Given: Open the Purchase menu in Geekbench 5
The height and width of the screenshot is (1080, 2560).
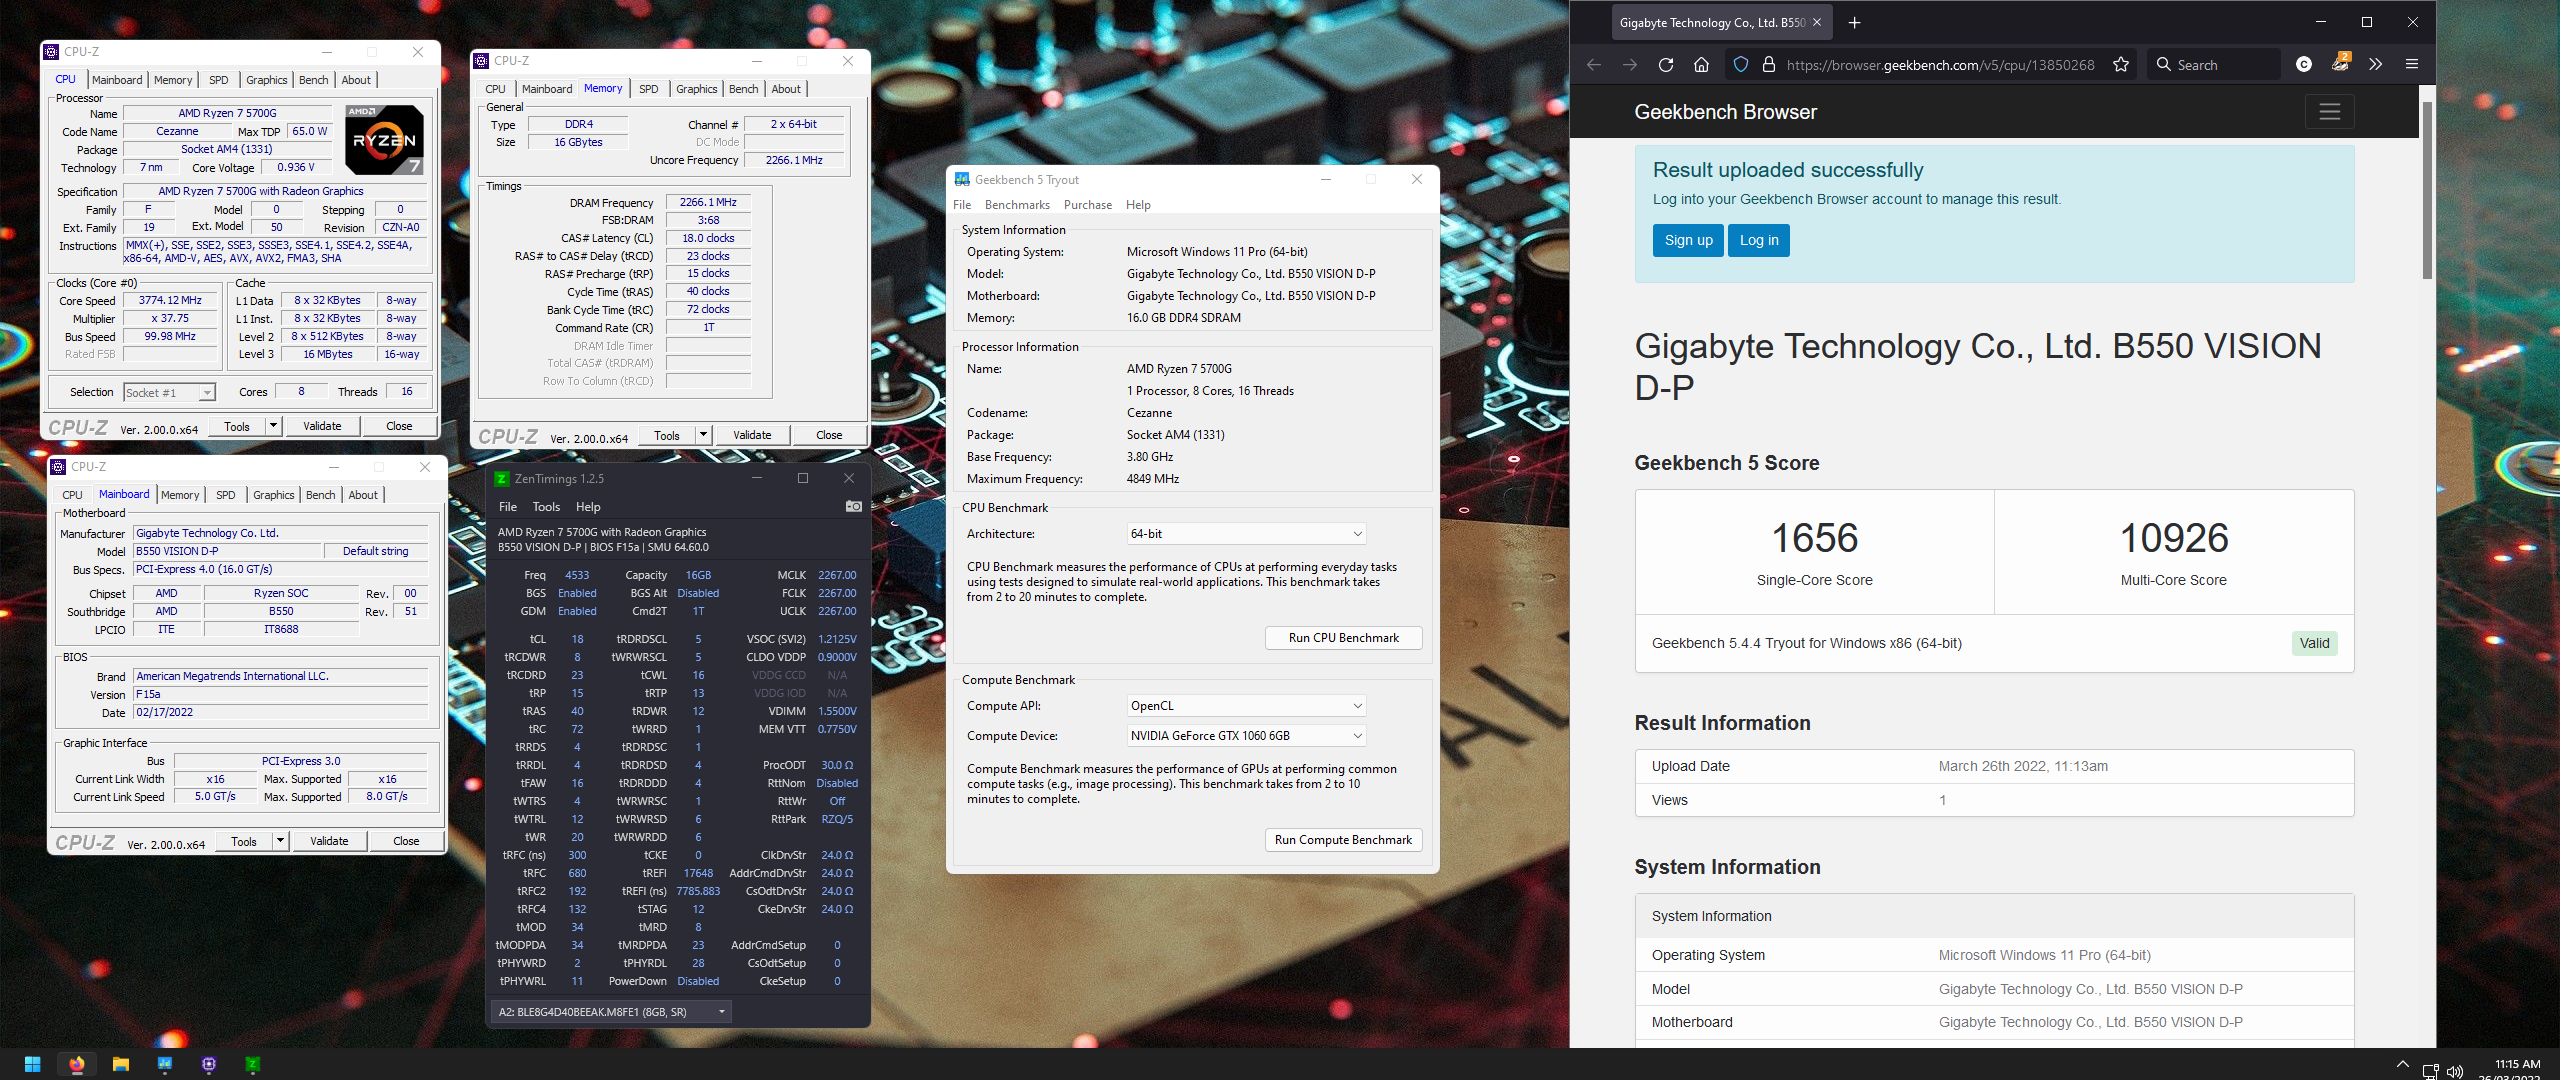Looking at the screenshot, I should pyautogui.click(x=1088, y=205).
